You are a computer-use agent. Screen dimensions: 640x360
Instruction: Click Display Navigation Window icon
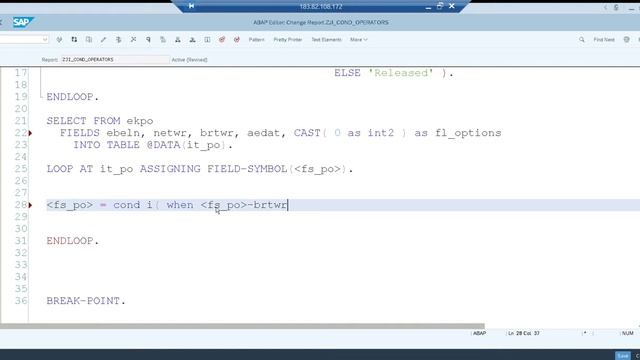[x=192, y=40]
